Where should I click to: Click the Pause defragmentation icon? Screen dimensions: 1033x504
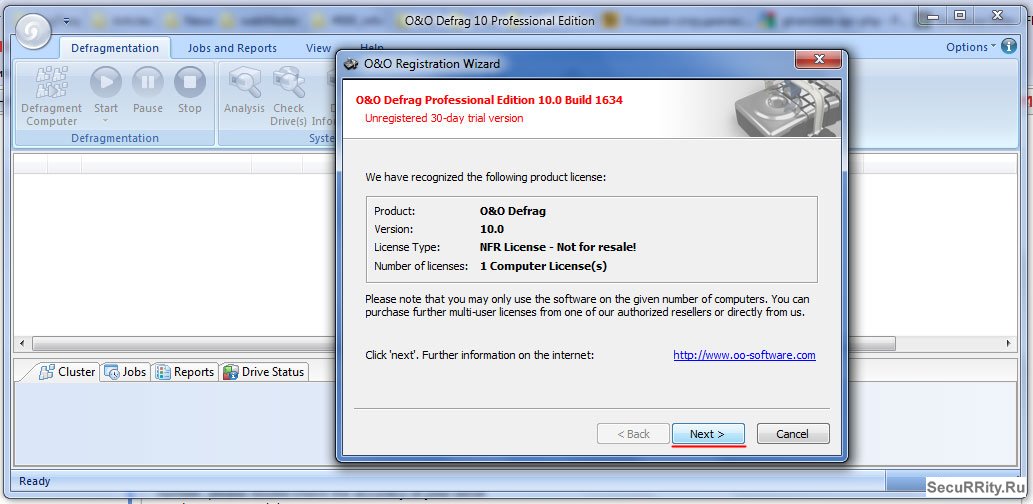tap(148, 82)
